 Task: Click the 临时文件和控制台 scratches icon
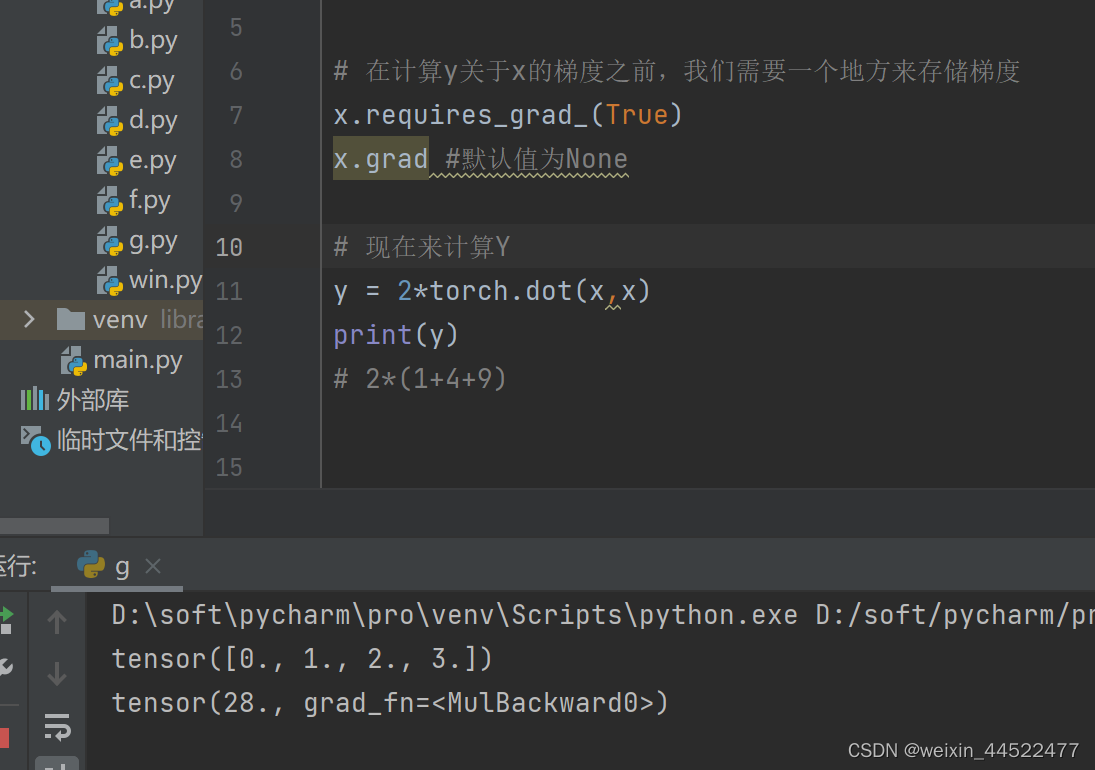click(x=35, y=440)
